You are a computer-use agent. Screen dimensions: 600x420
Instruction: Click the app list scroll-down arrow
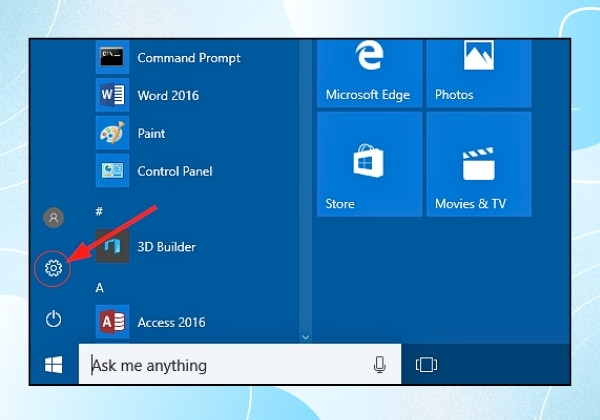pos(305,337)
